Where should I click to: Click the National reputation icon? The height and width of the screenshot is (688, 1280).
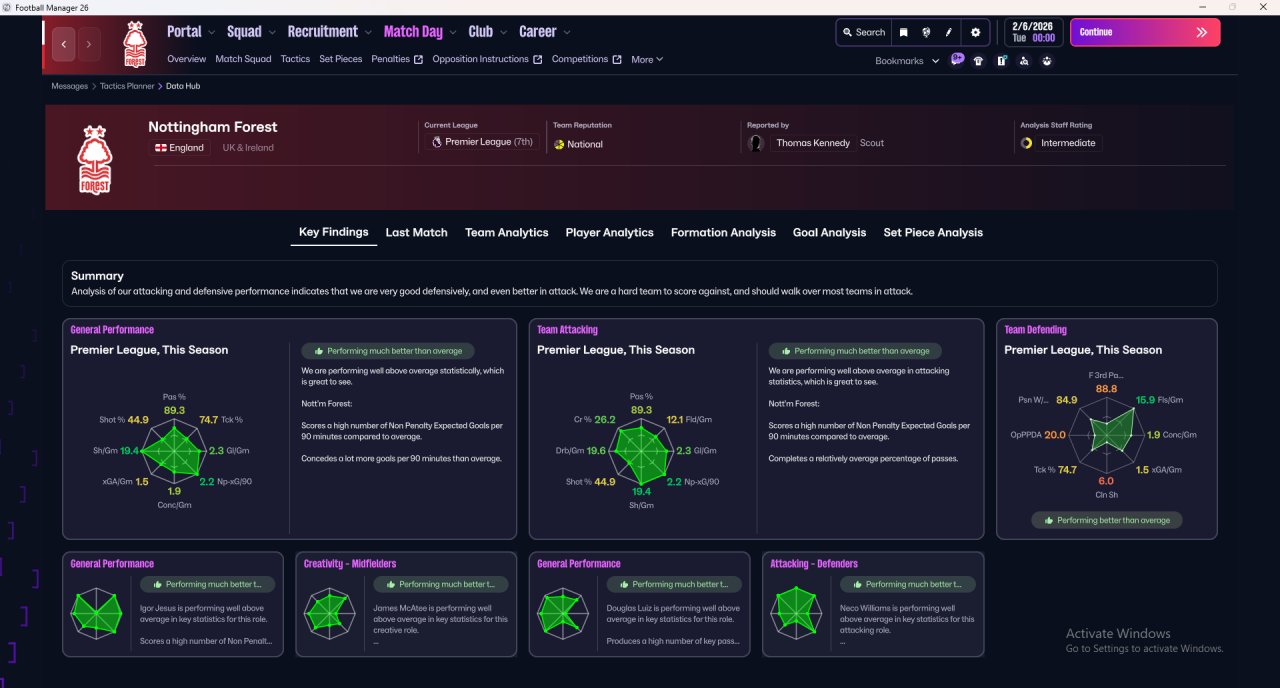559,144
